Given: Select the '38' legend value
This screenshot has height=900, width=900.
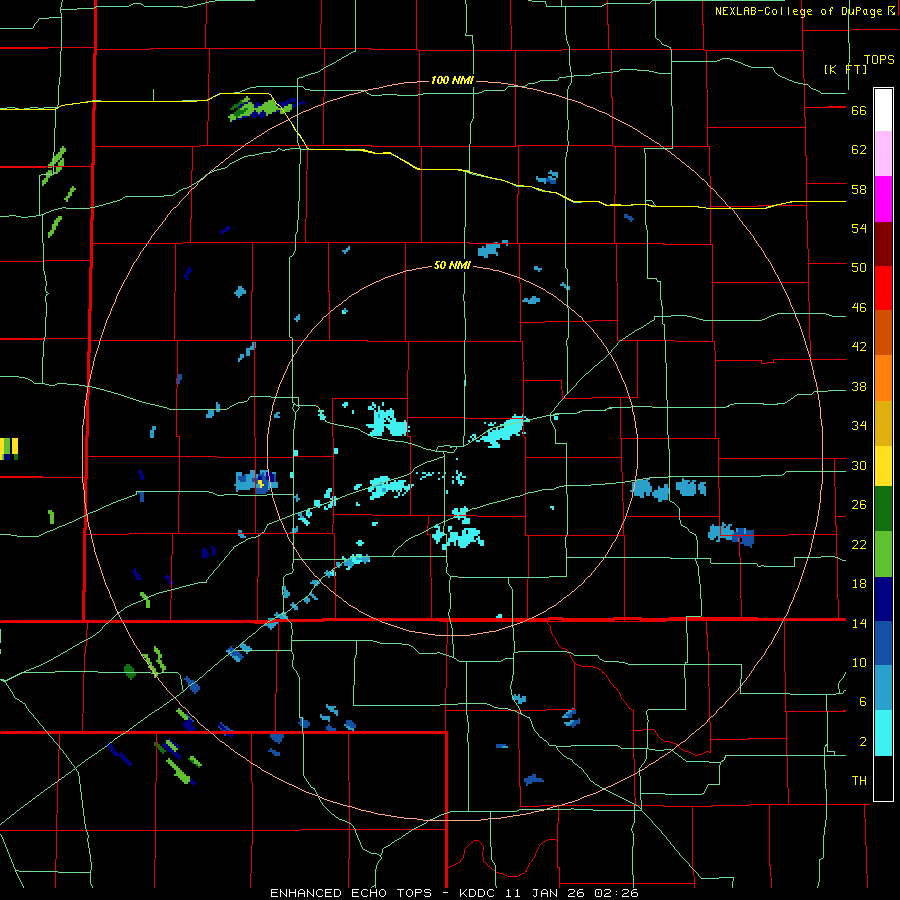Looking at the screenshot, I should coord(859,387).
